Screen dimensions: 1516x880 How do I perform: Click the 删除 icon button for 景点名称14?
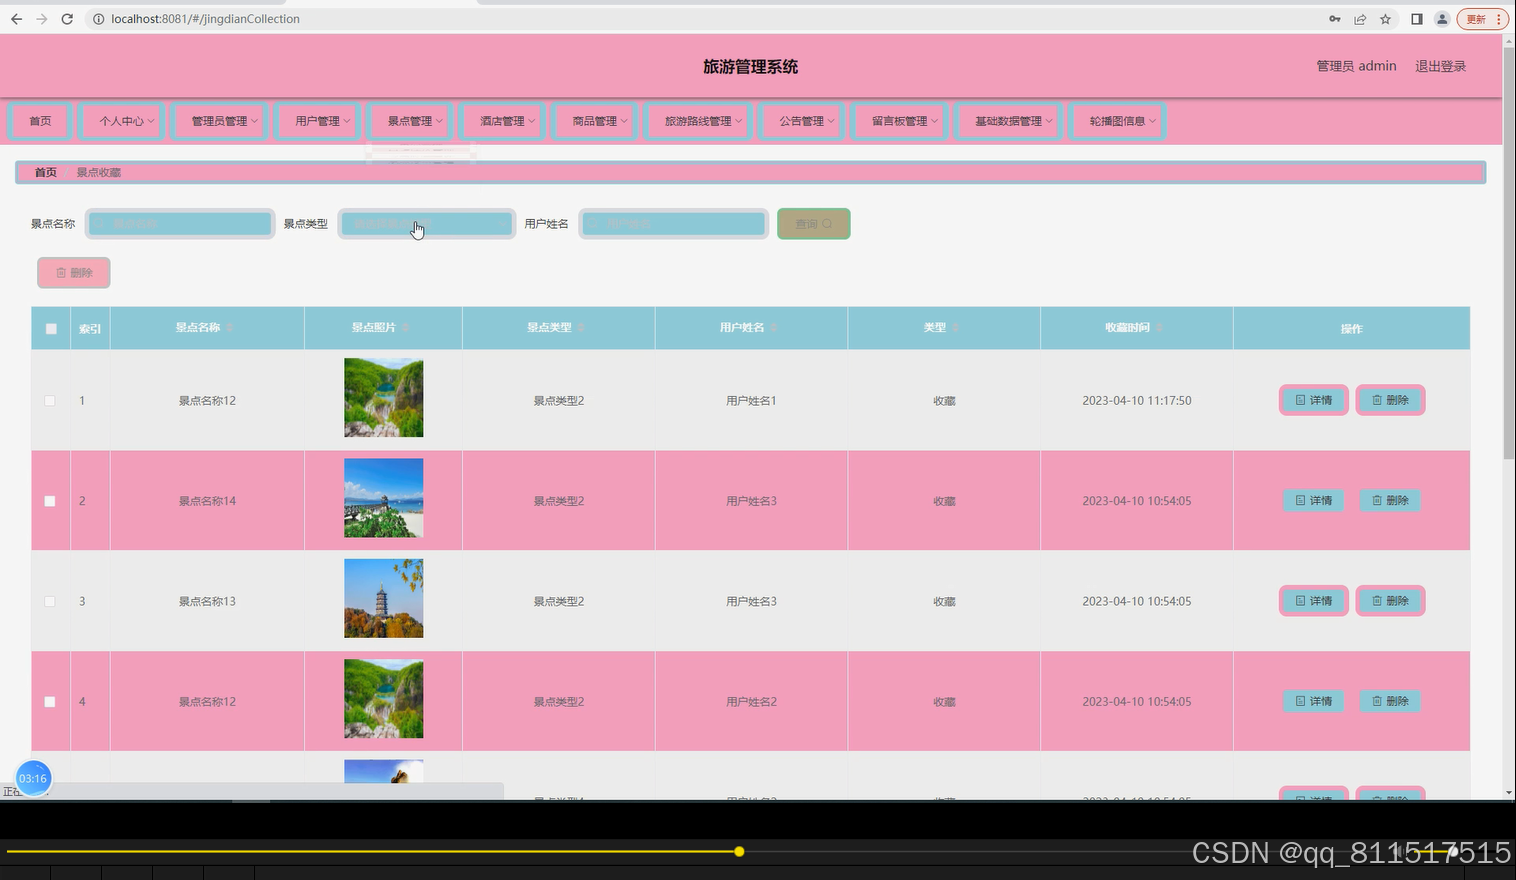(x=1389, y=500)
